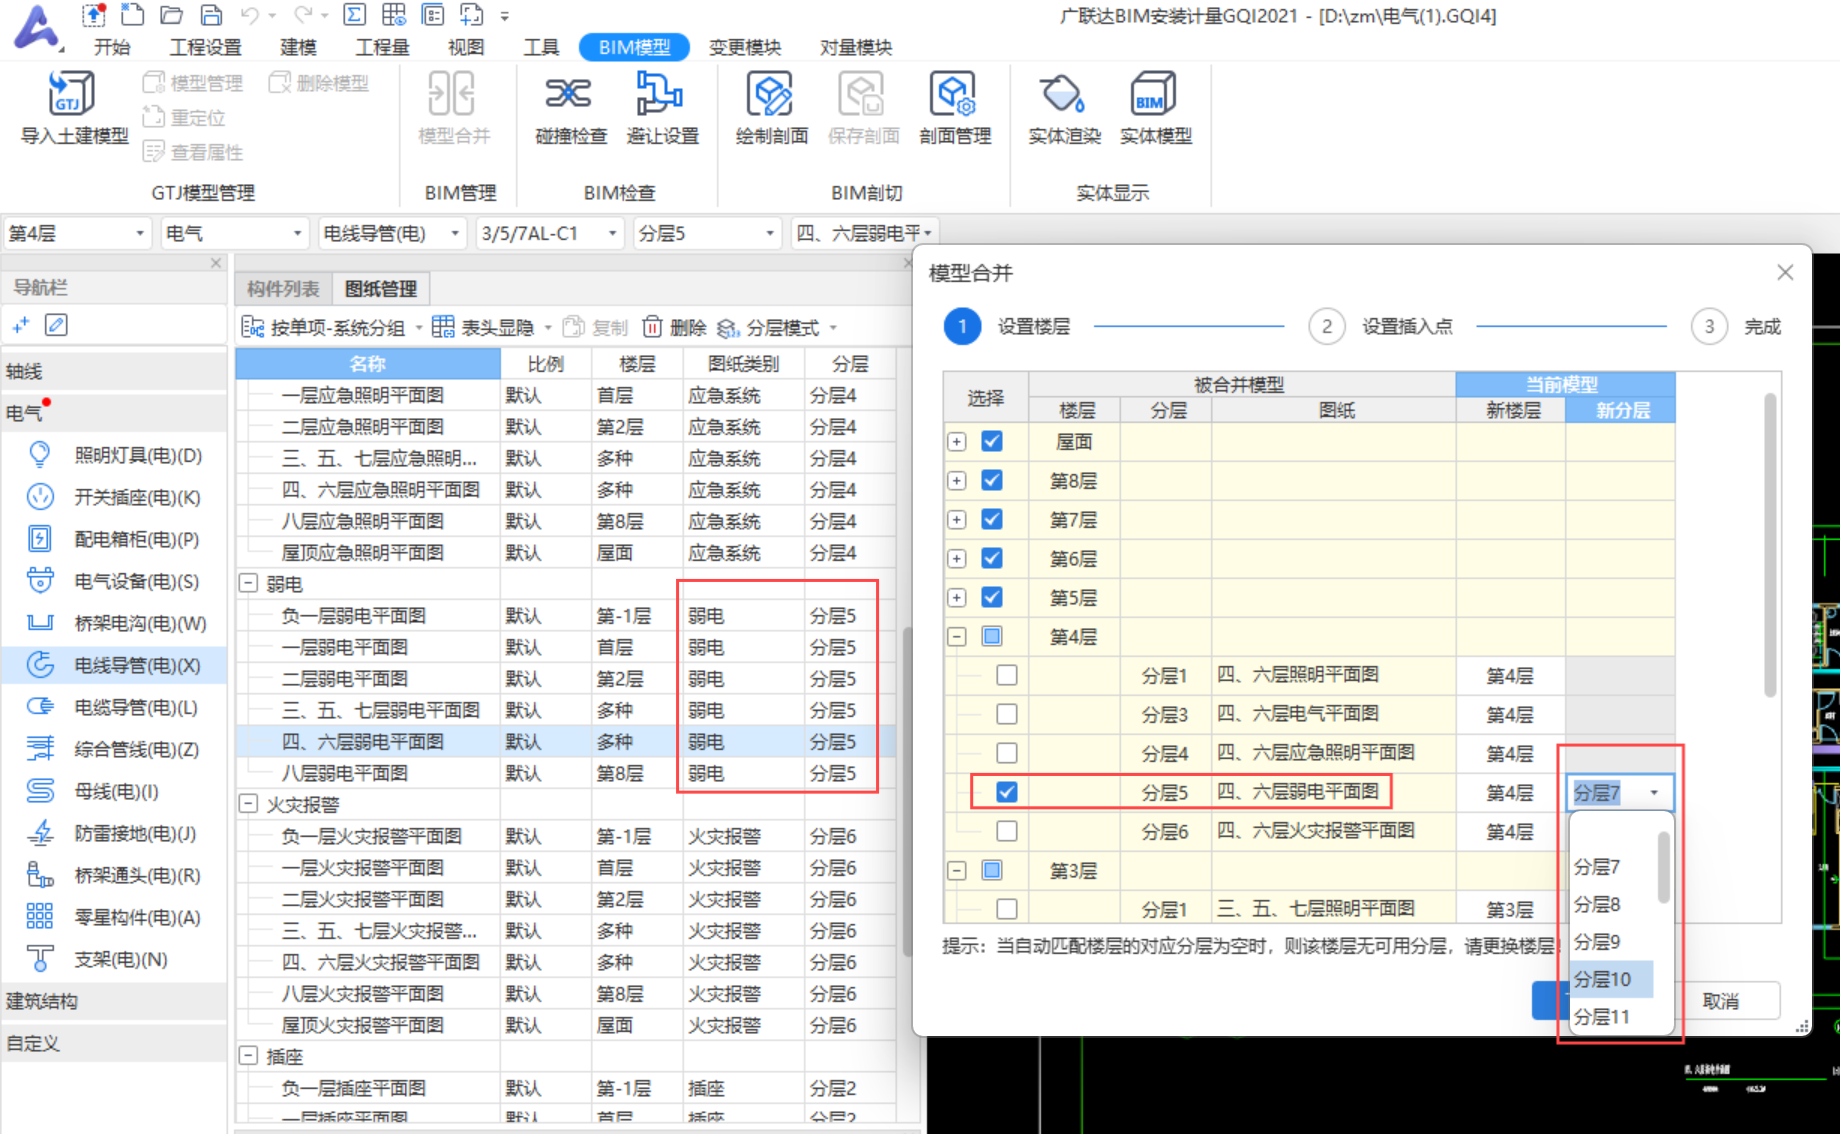Expand the 屋面 row in merge table
The height and width of the screenshot is (1134, 1840).
coord(957,441)
